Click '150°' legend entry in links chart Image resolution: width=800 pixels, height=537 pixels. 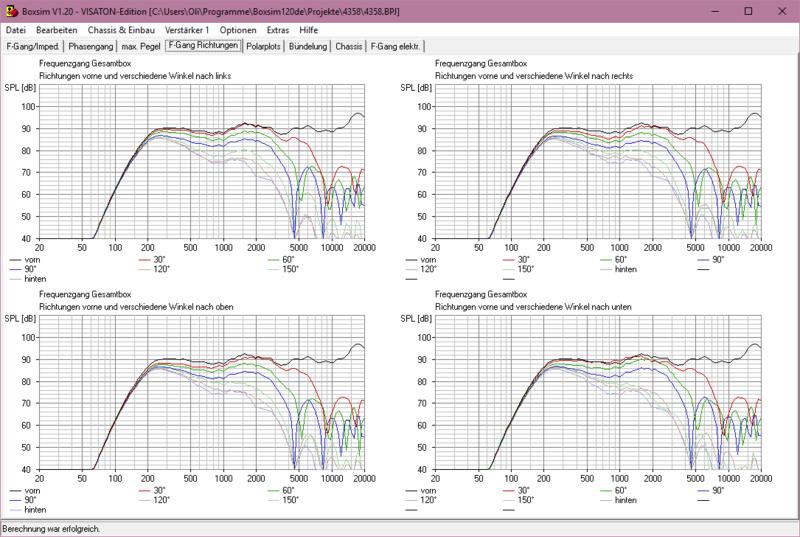tap(283, 269)
